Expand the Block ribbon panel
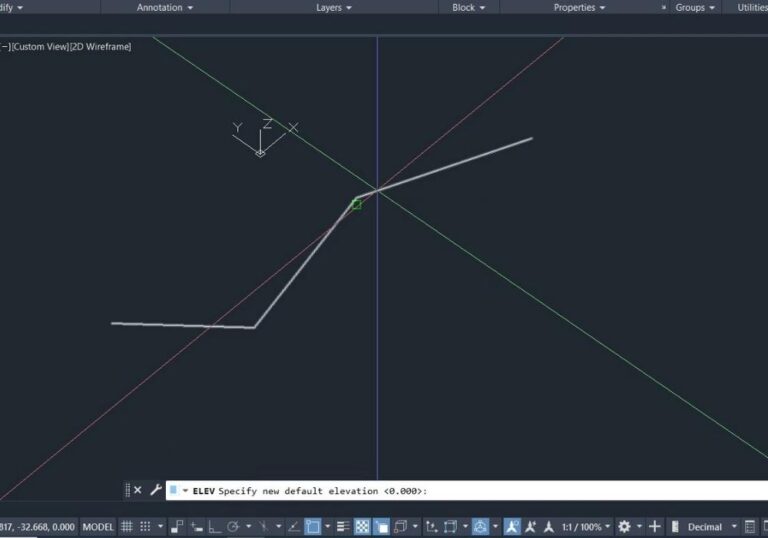Viewport: 768px width, 538px height. (x=468, y=7)
